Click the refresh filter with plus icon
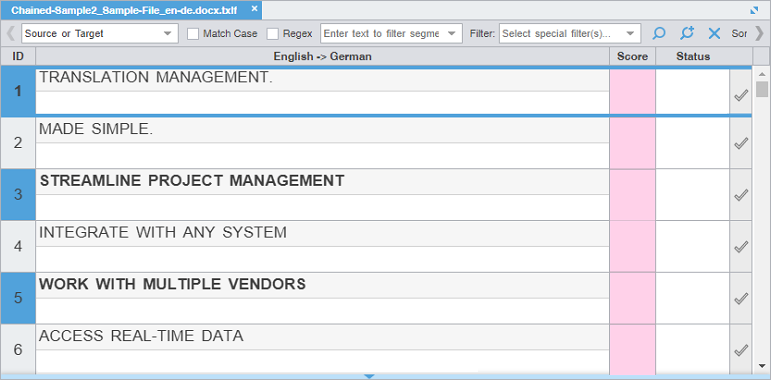771x380 pixels. tap(687, 33)
